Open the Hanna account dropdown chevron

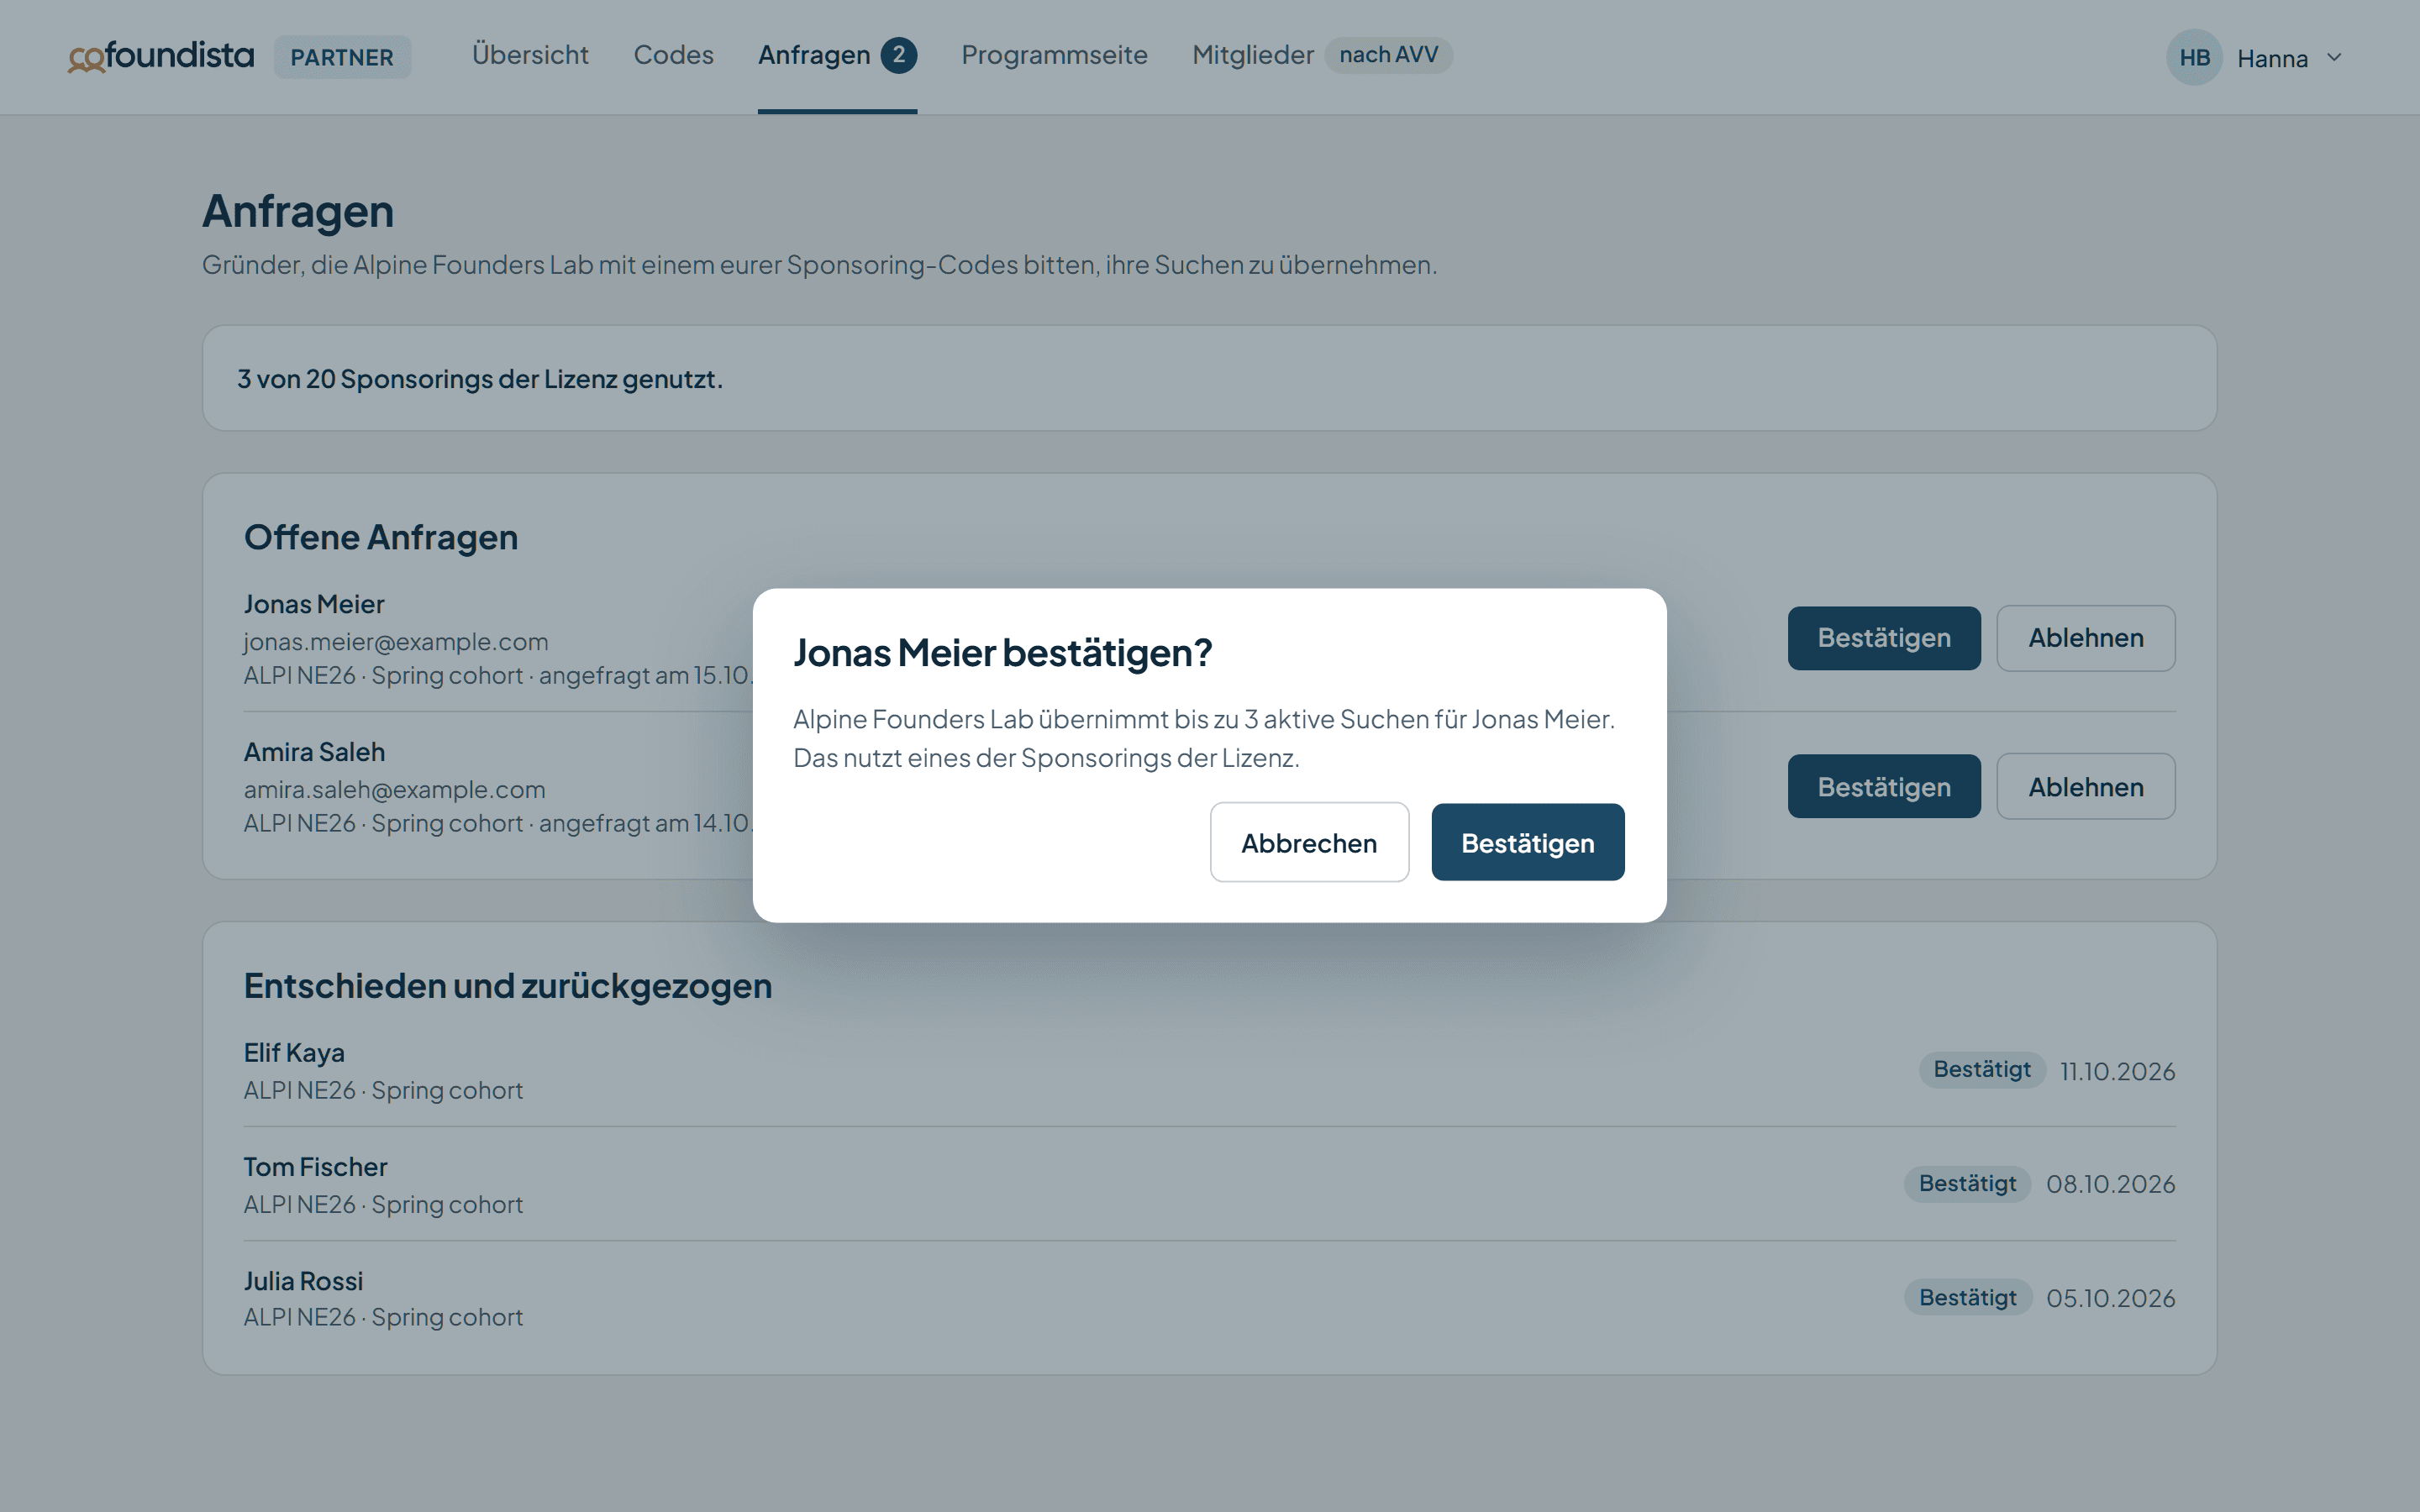(x=2334, y=57)
